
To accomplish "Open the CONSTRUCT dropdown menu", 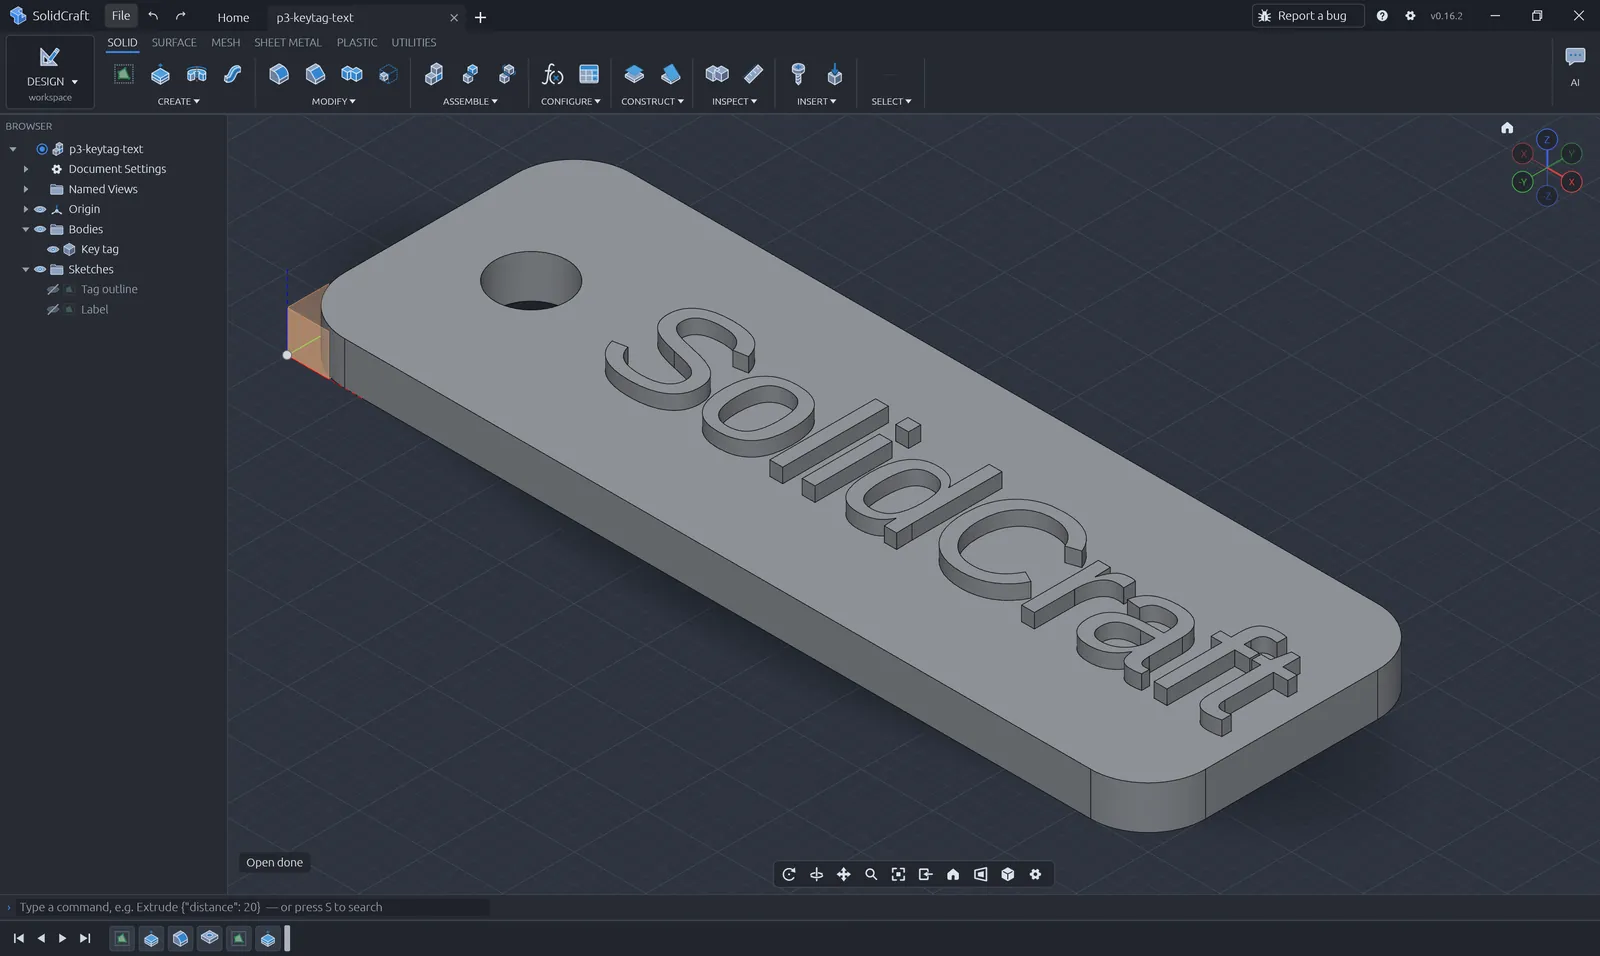I will point(652,101).
